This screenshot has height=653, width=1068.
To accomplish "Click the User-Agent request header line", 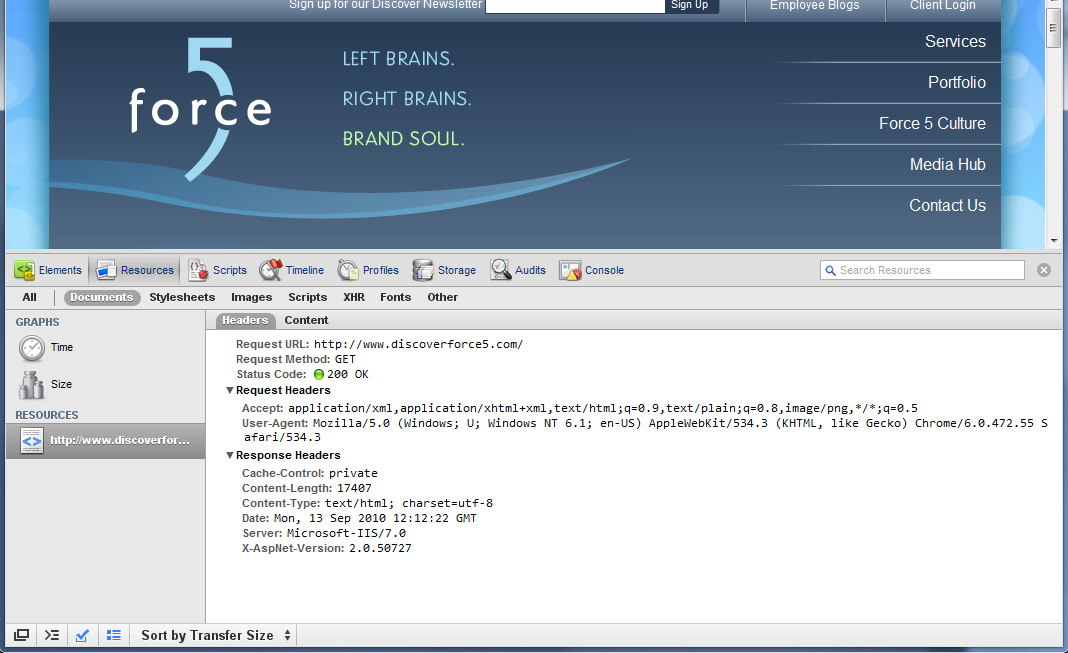I will click(x=644, y=430).
